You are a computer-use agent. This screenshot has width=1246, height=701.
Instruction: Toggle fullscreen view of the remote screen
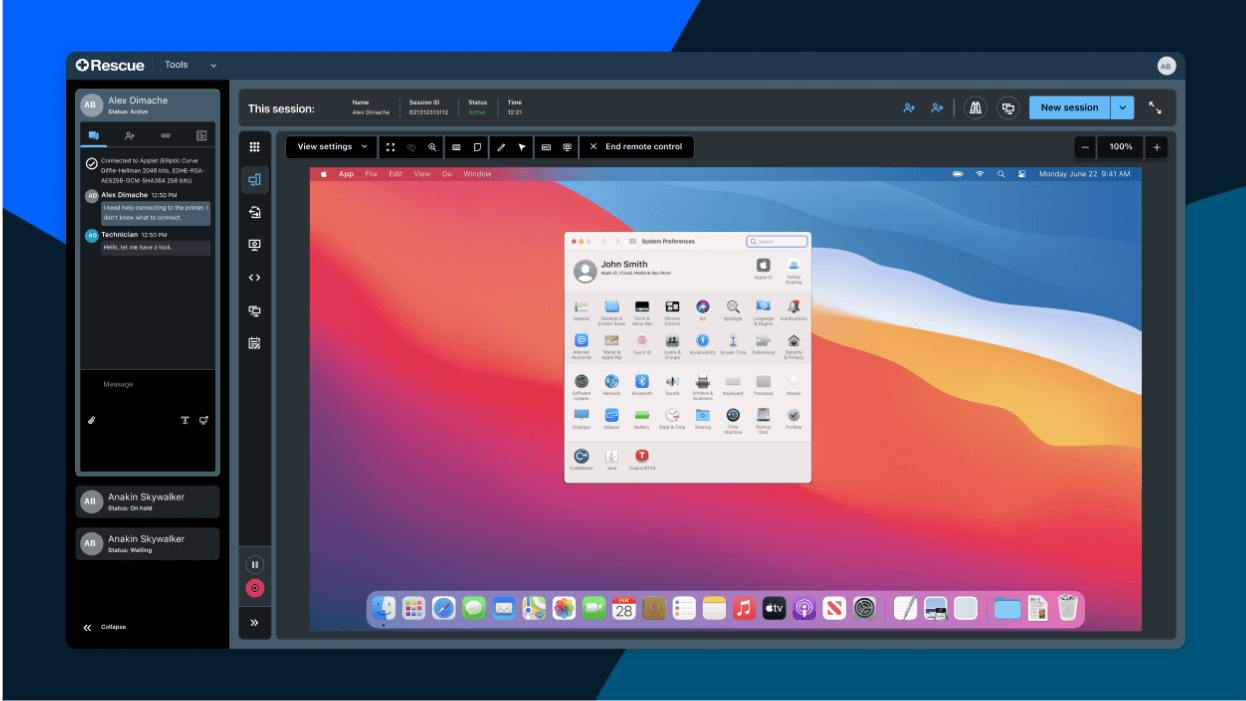(391, 147)
